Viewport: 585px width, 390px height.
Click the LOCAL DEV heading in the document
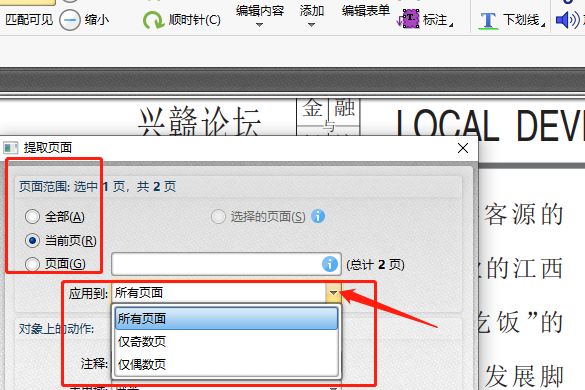pyautogui.click(x=490, y=125)
